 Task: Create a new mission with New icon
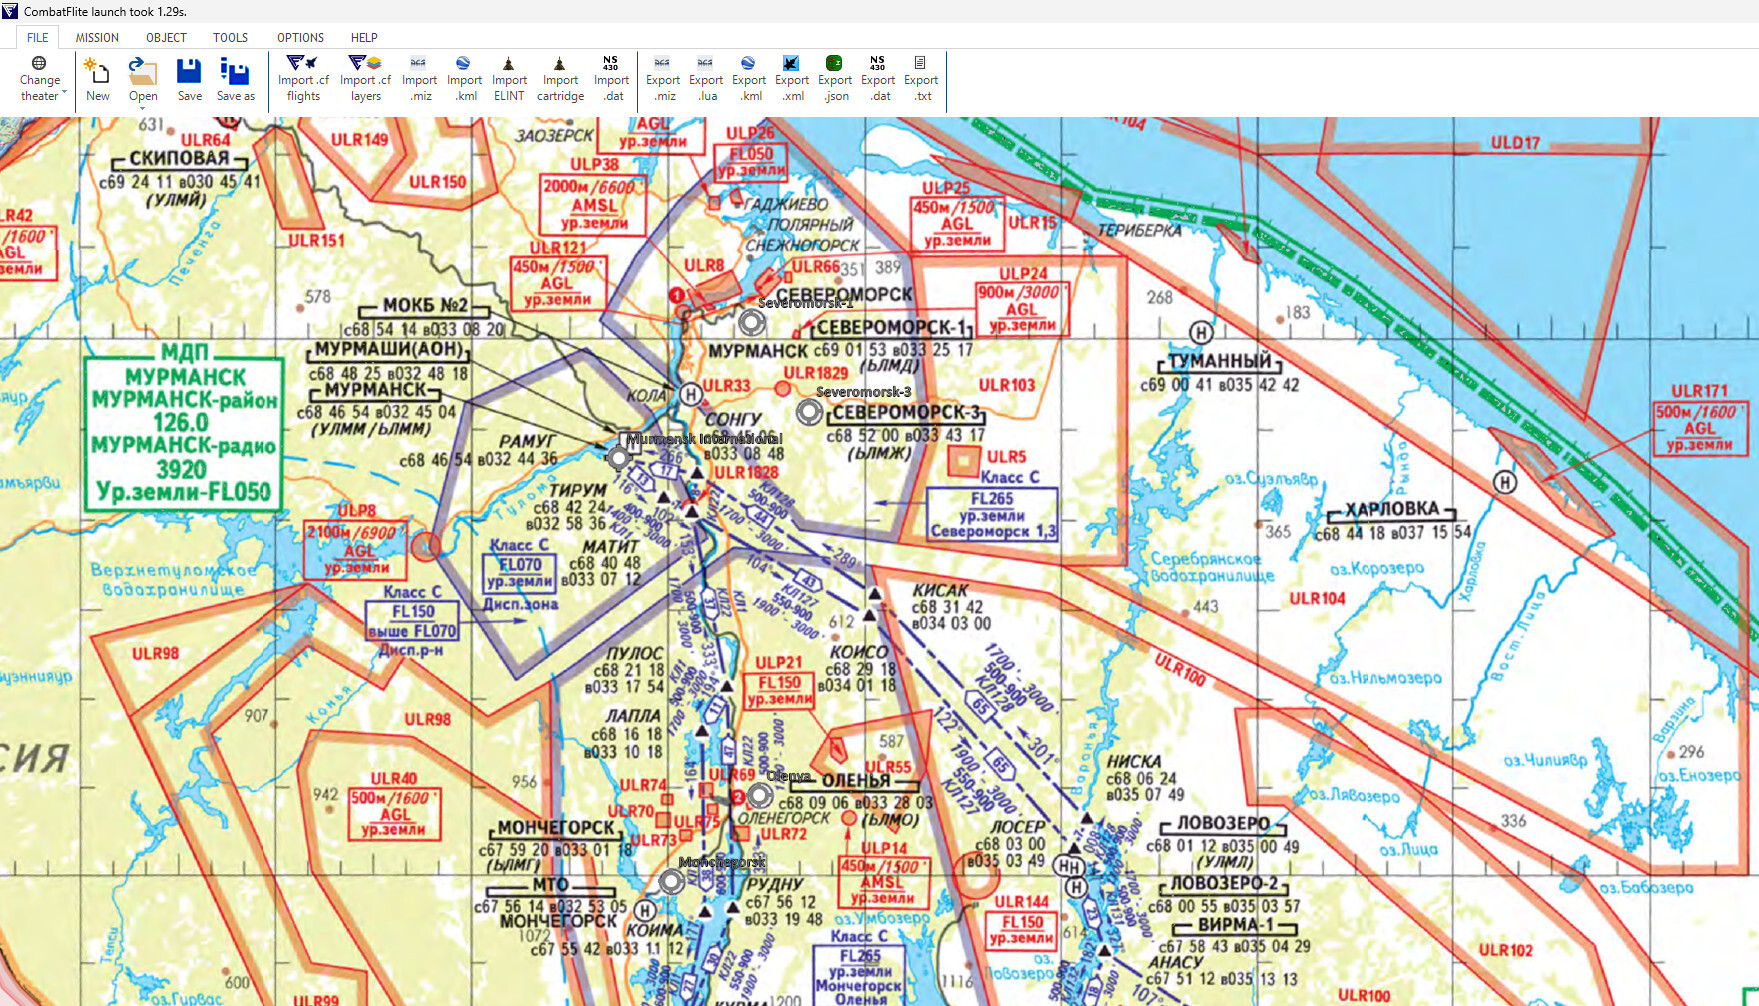(98, 79)
